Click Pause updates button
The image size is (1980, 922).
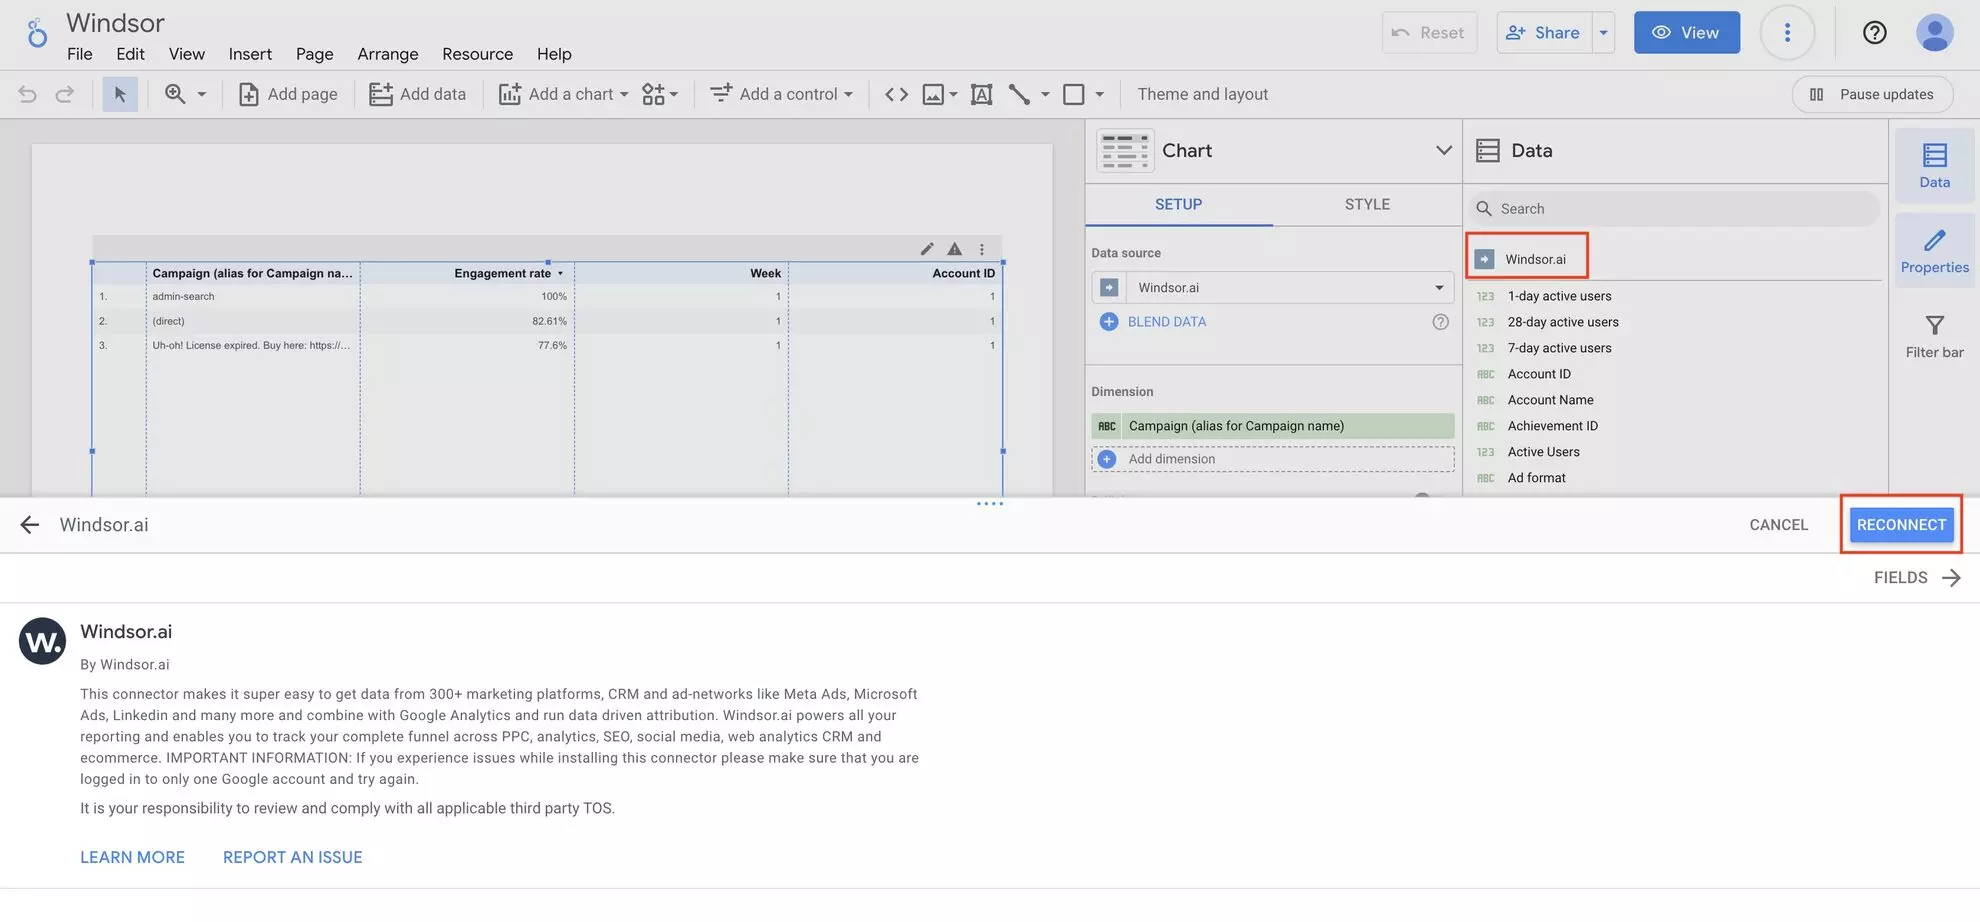click(x=1872, y=94)
